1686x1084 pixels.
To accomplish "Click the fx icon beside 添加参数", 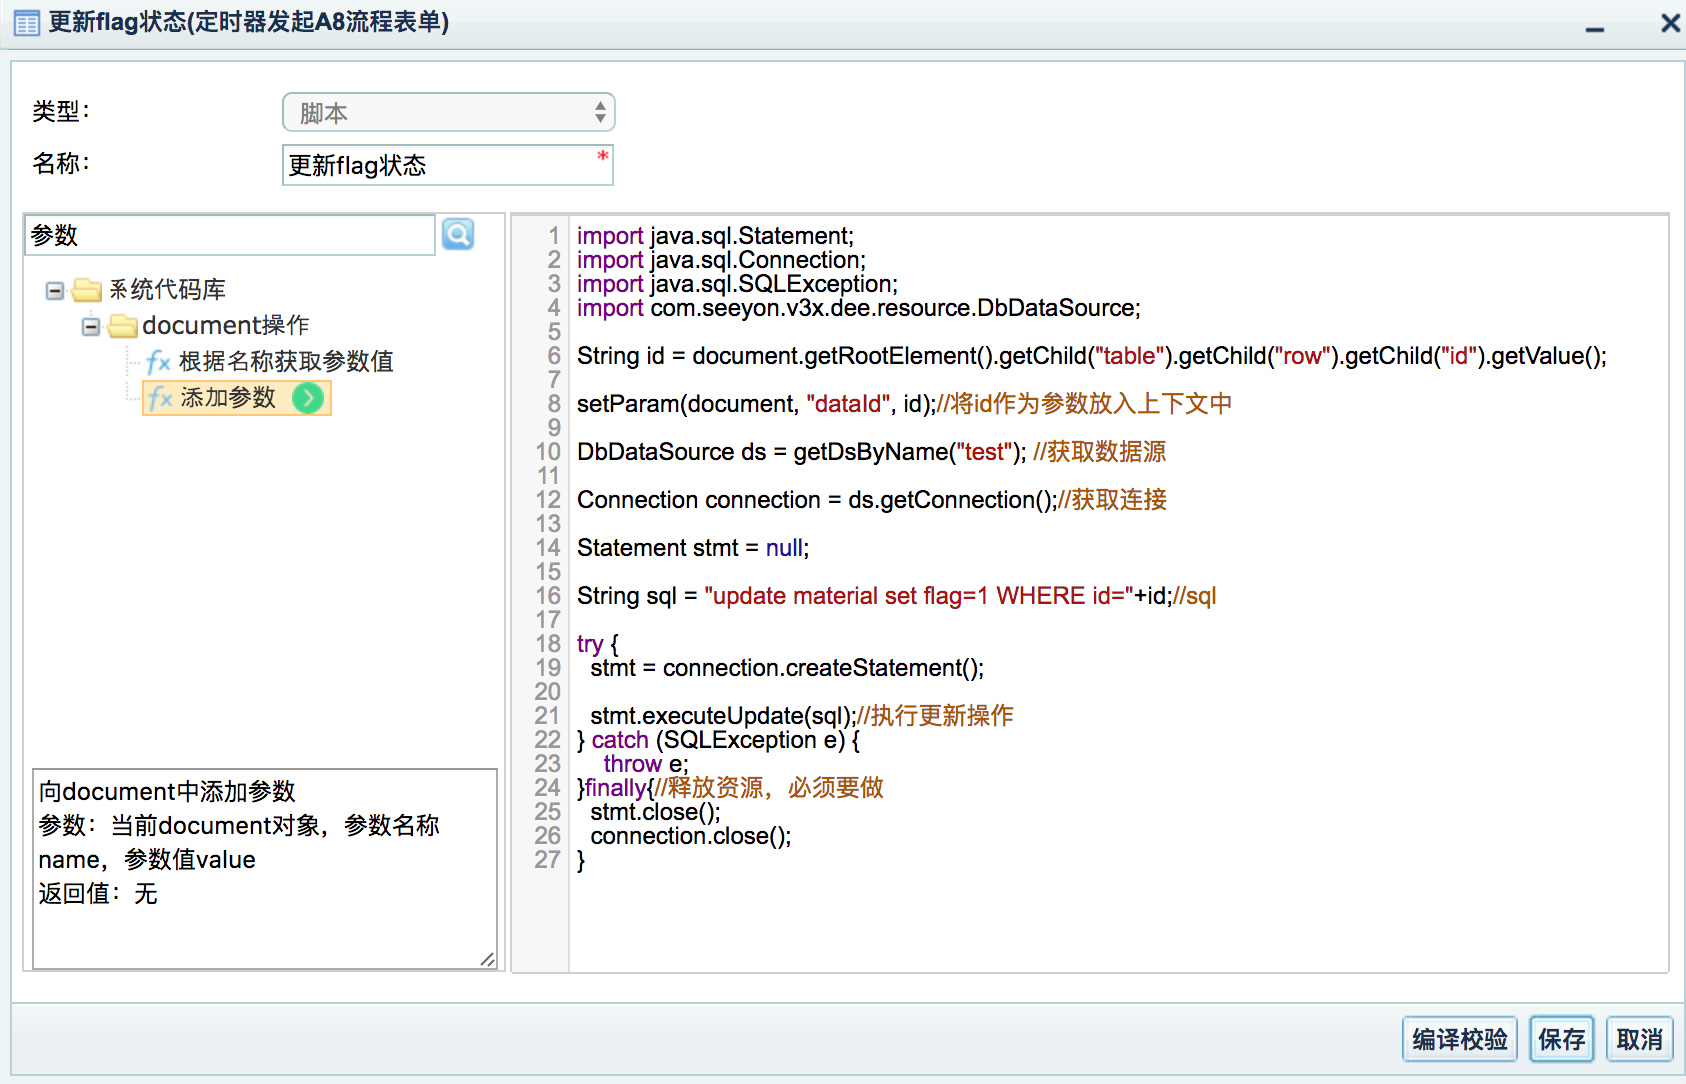I will click(x=160, y=398).
